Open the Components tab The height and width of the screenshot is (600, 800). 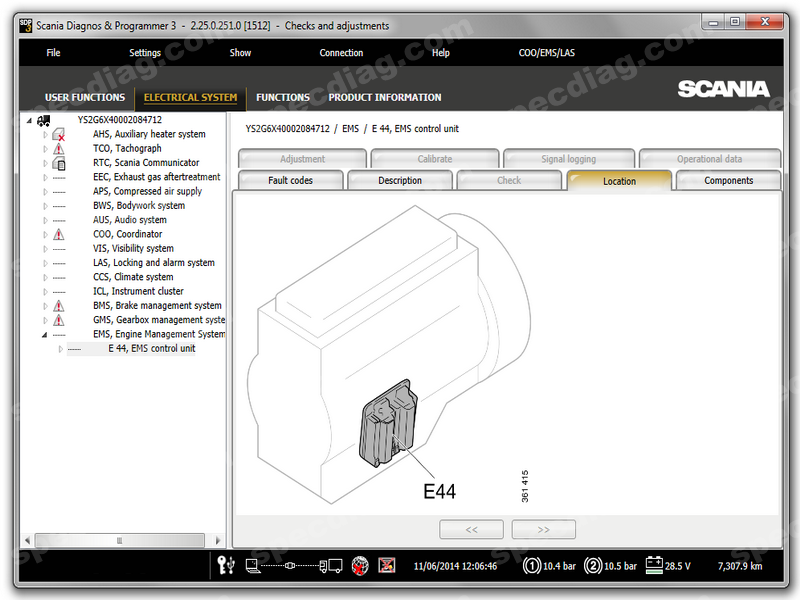click(728, 181)
